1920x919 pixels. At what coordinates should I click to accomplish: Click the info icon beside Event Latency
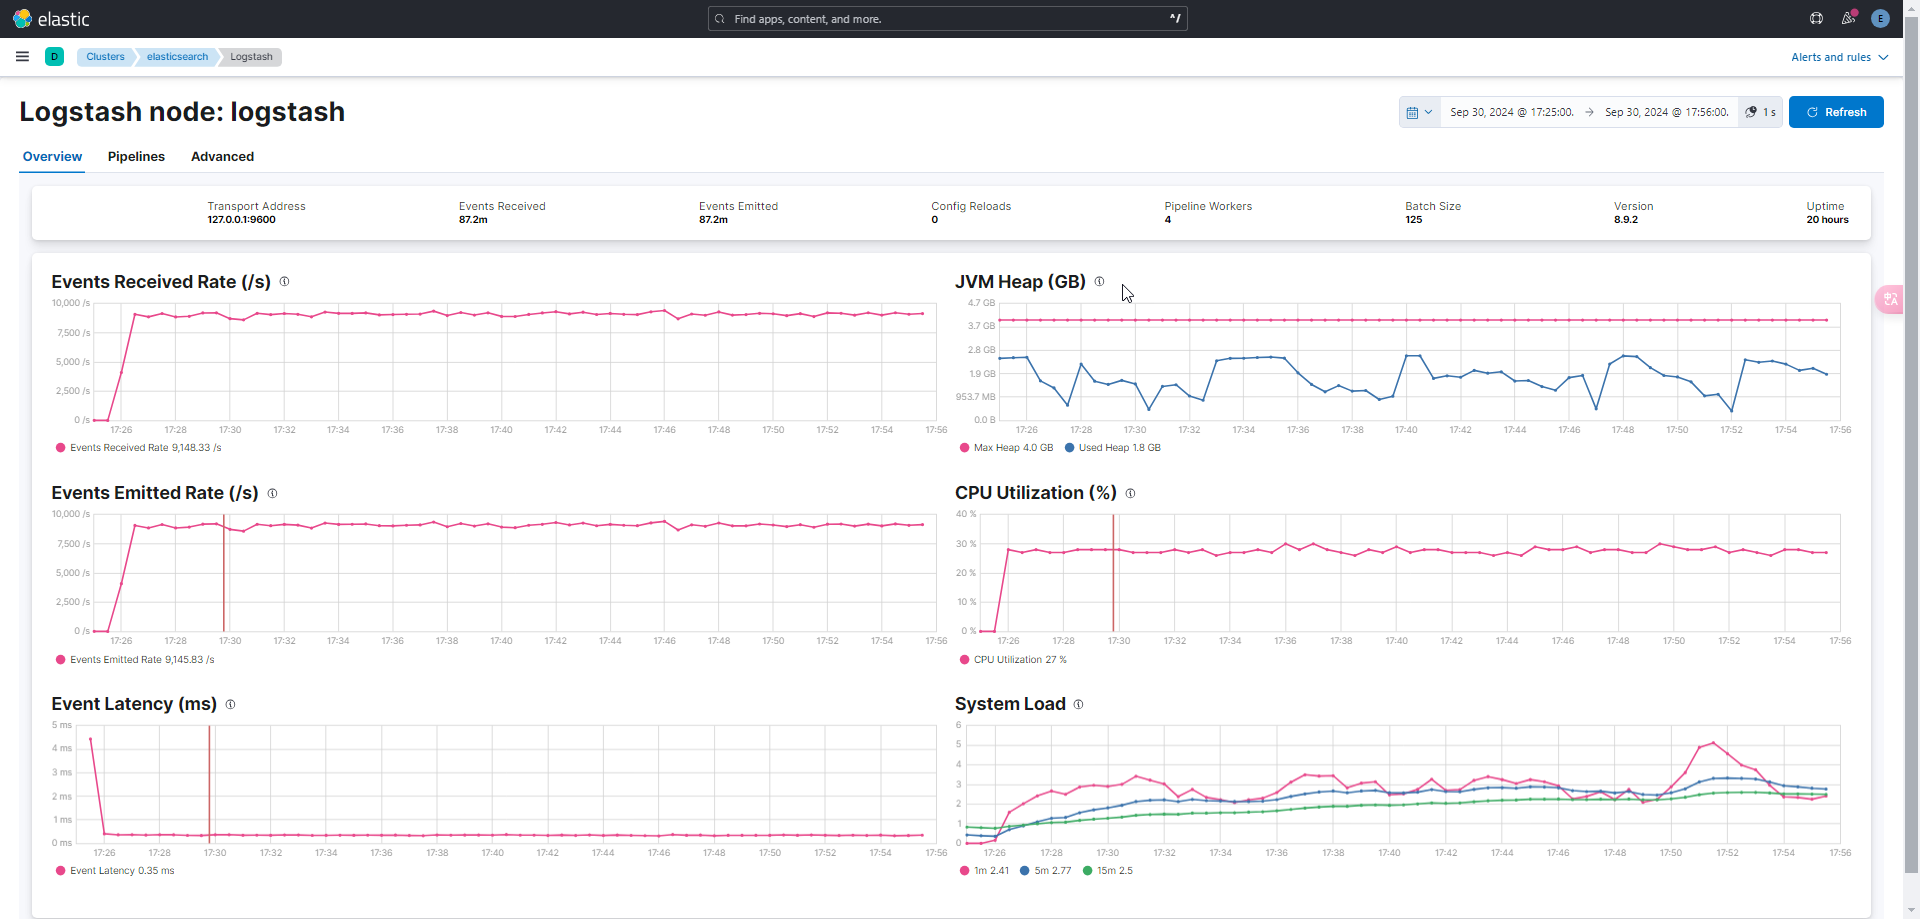tap(230, 704)
